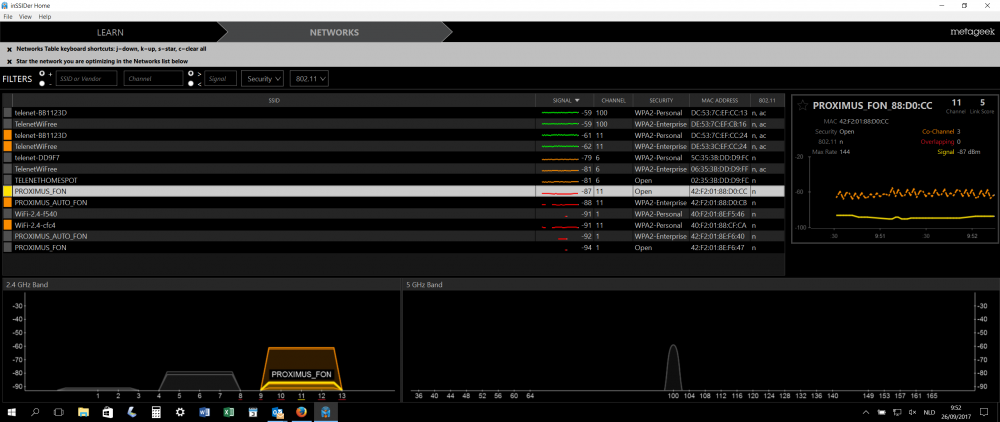Select the plus include filter radio
This screenshot has width=1000, height=422.
pos(43,74)
